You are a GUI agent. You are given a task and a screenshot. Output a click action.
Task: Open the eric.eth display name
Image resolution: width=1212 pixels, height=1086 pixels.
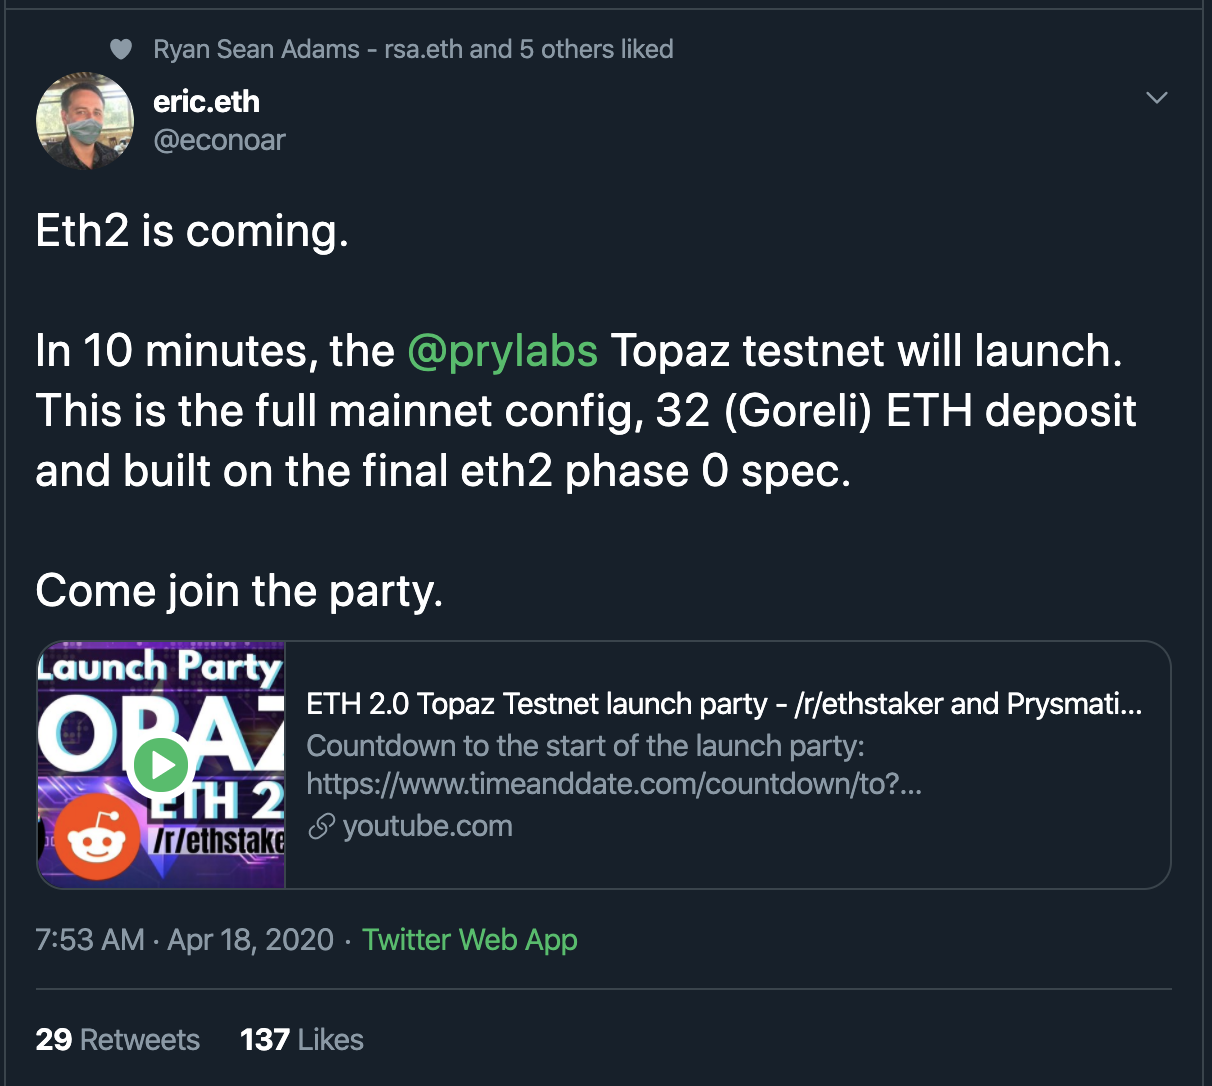point(207,101)
